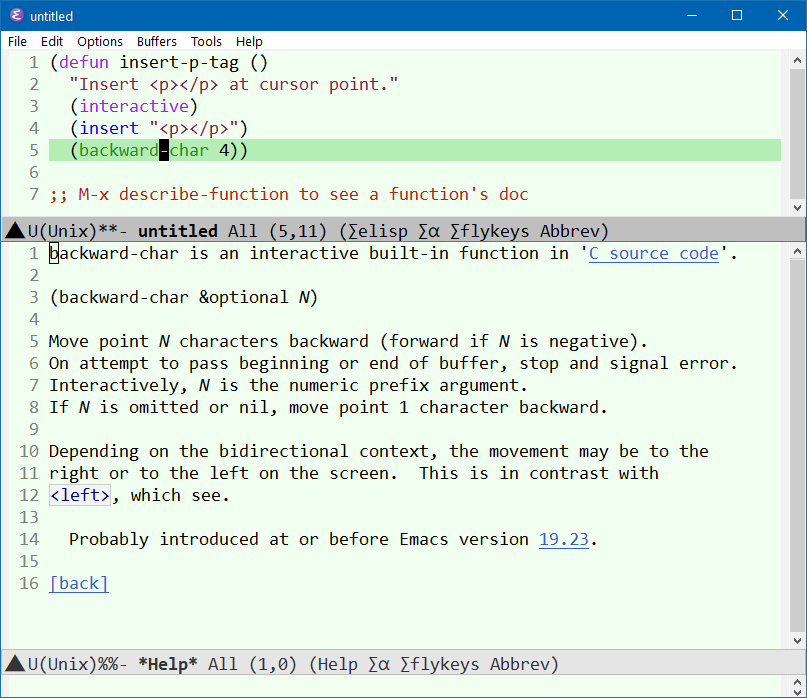Click the minibuffer's small scroll-up arrow
Viewport: 807px width, 698px height.
pos(797,682)
